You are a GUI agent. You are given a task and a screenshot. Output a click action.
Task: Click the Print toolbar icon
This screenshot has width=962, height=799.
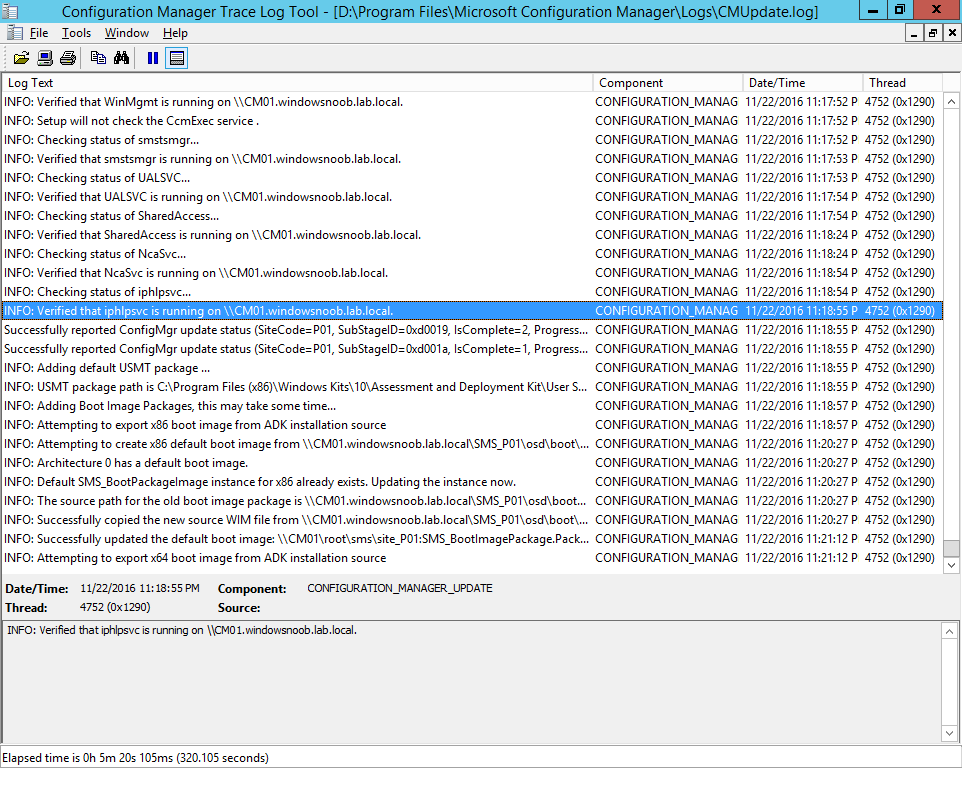68,58
